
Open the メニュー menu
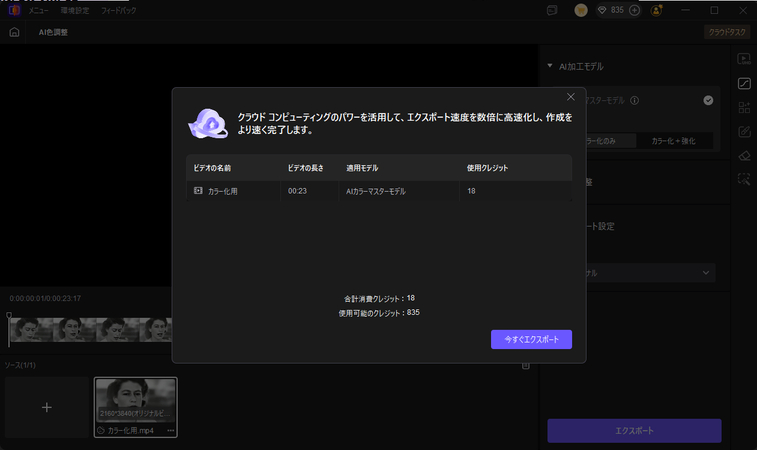38,10
